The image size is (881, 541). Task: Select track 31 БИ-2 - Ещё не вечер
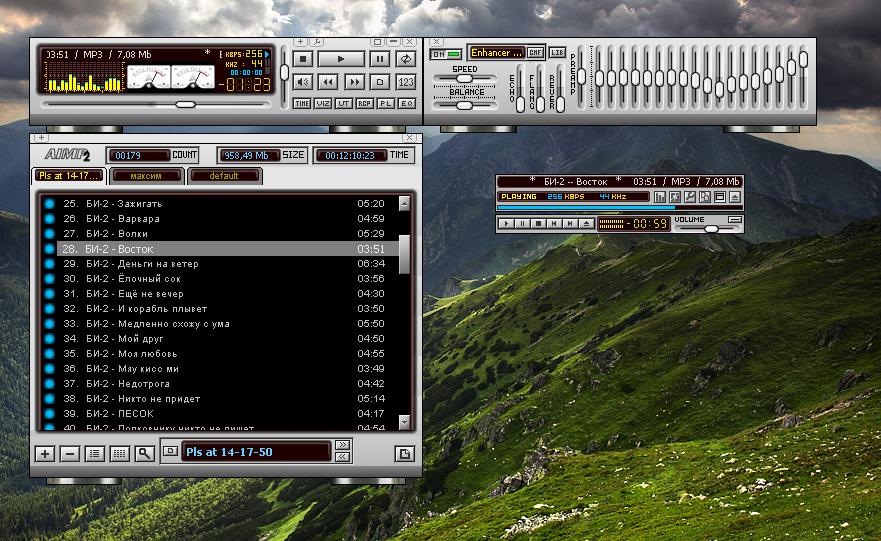(x=200, y=294)
